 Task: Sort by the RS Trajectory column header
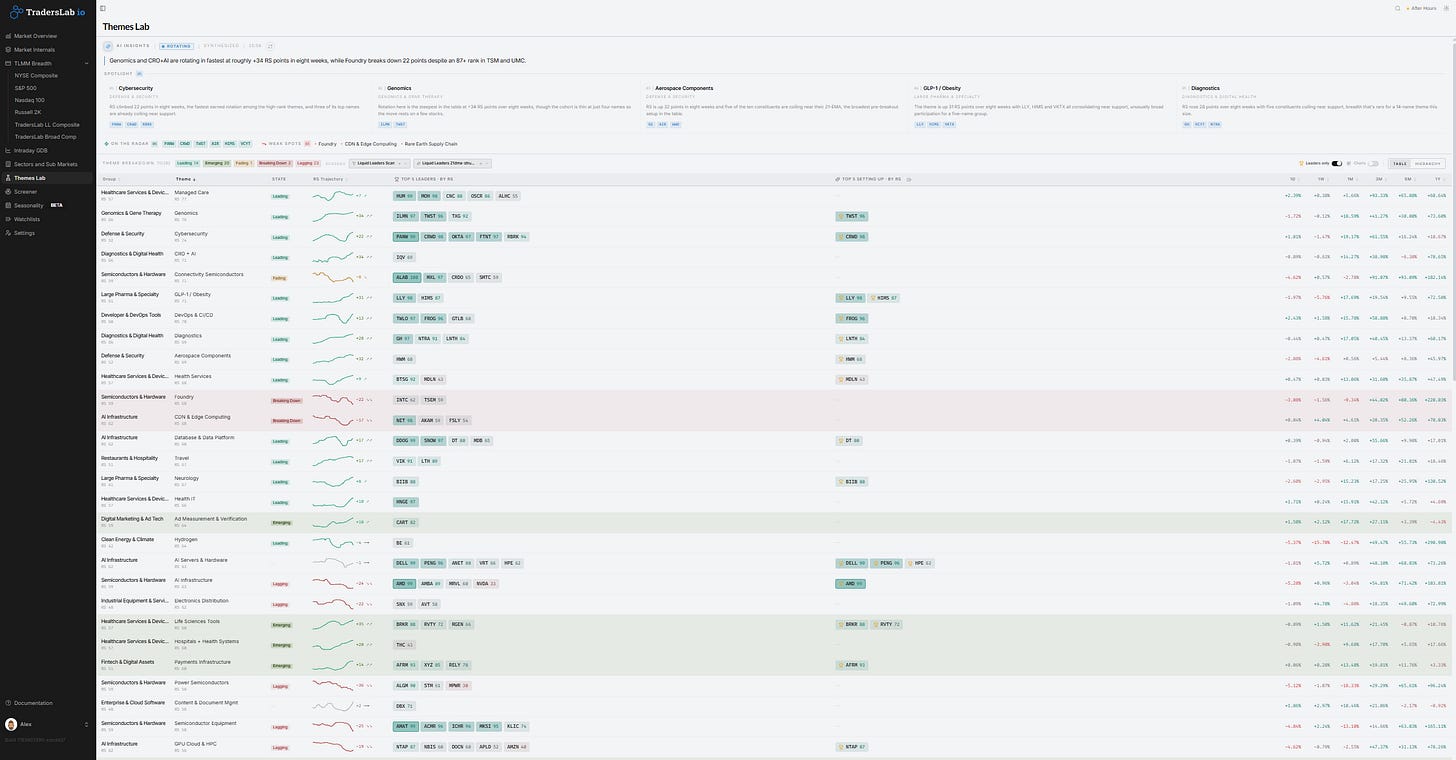tap(331, 179)
